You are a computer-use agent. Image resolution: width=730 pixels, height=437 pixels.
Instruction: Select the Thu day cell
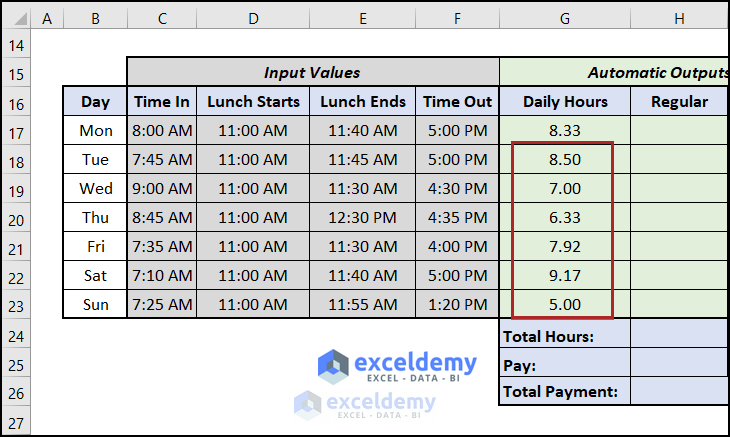(x=95, y=217)
